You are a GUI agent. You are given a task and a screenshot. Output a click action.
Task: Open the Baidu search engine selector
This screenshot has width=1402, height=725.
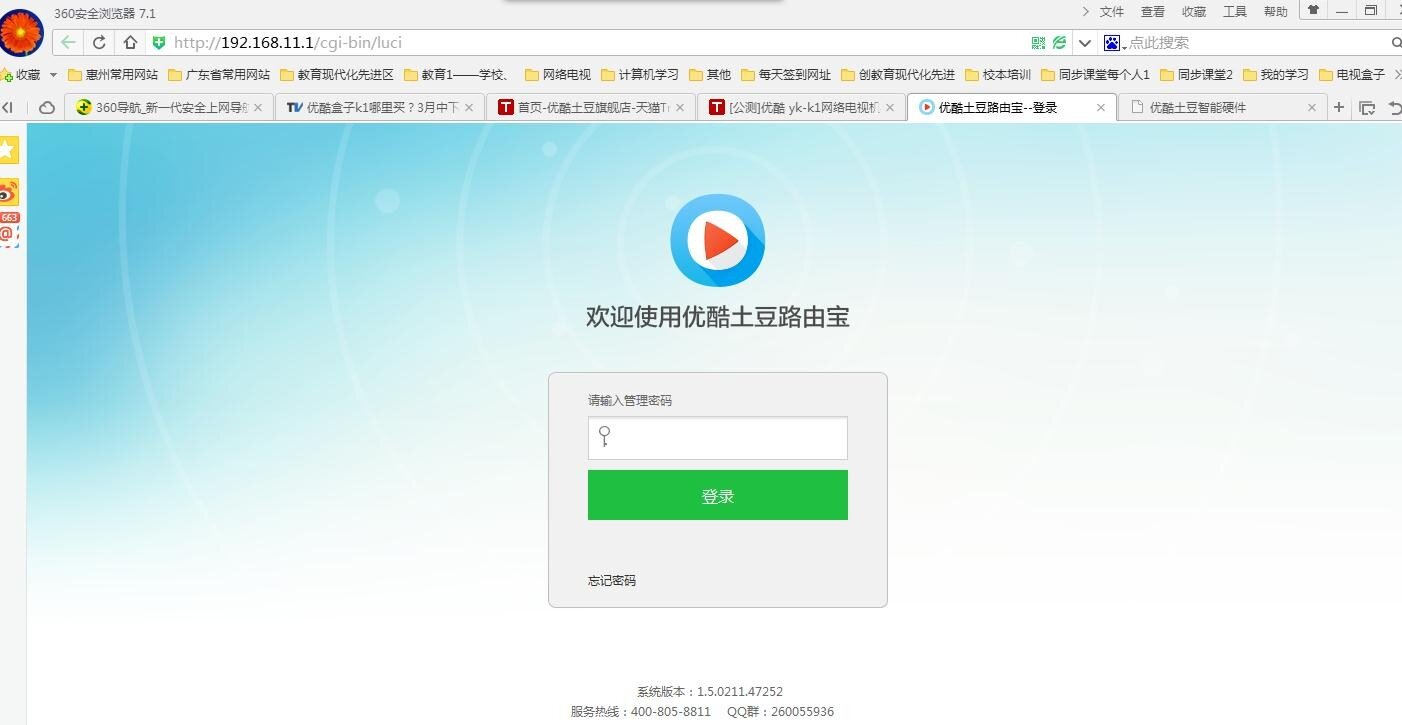tap(1114, 43)
